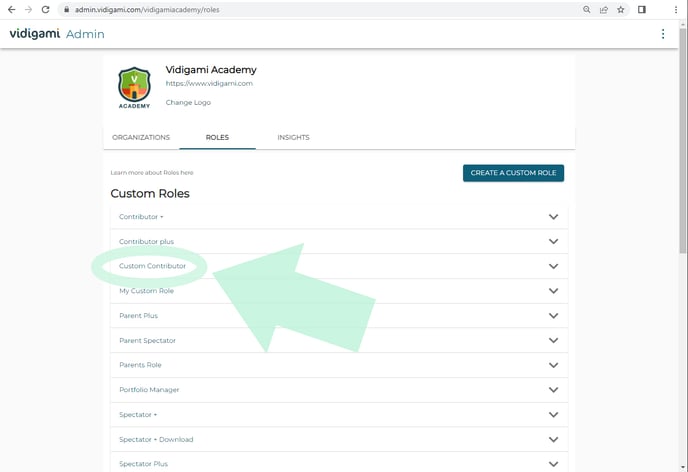This screenshot has width=688, height=472.
Task: Expand the Parent Spectator role chevron
Action: point(553,340)
